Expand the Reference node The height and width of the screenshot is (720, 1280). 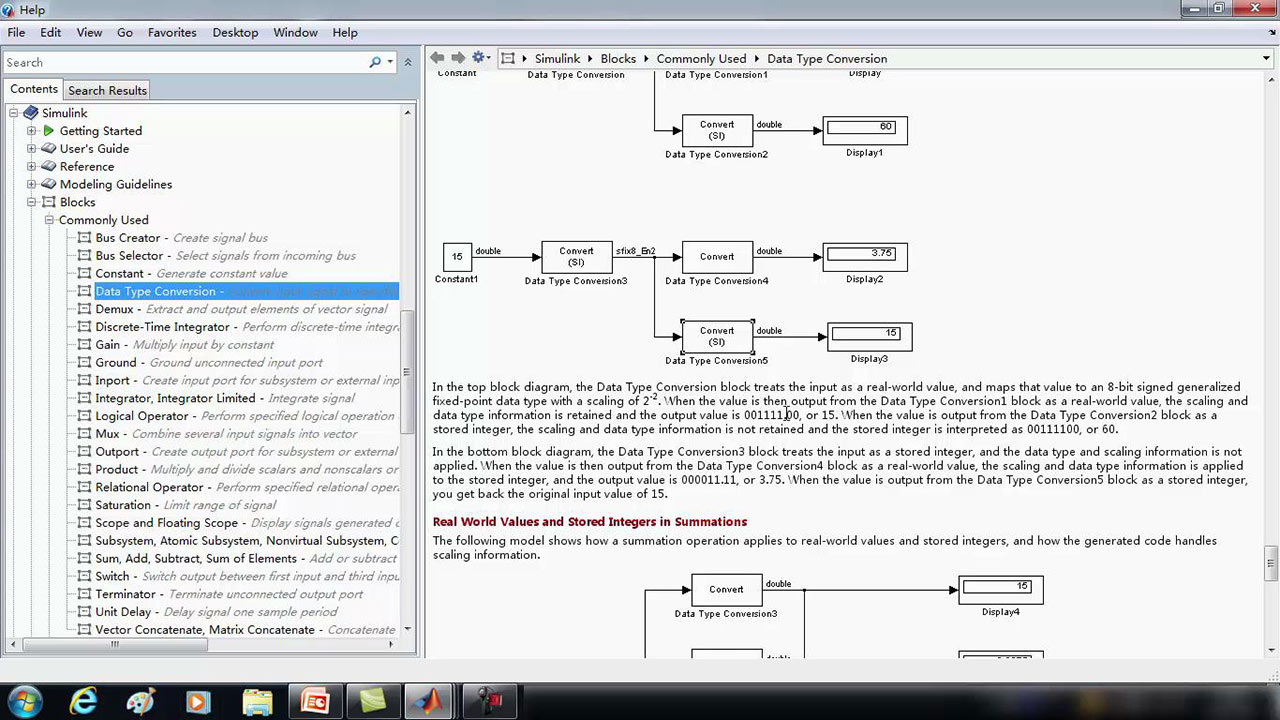pyautogui.click(x=31, y=166)
